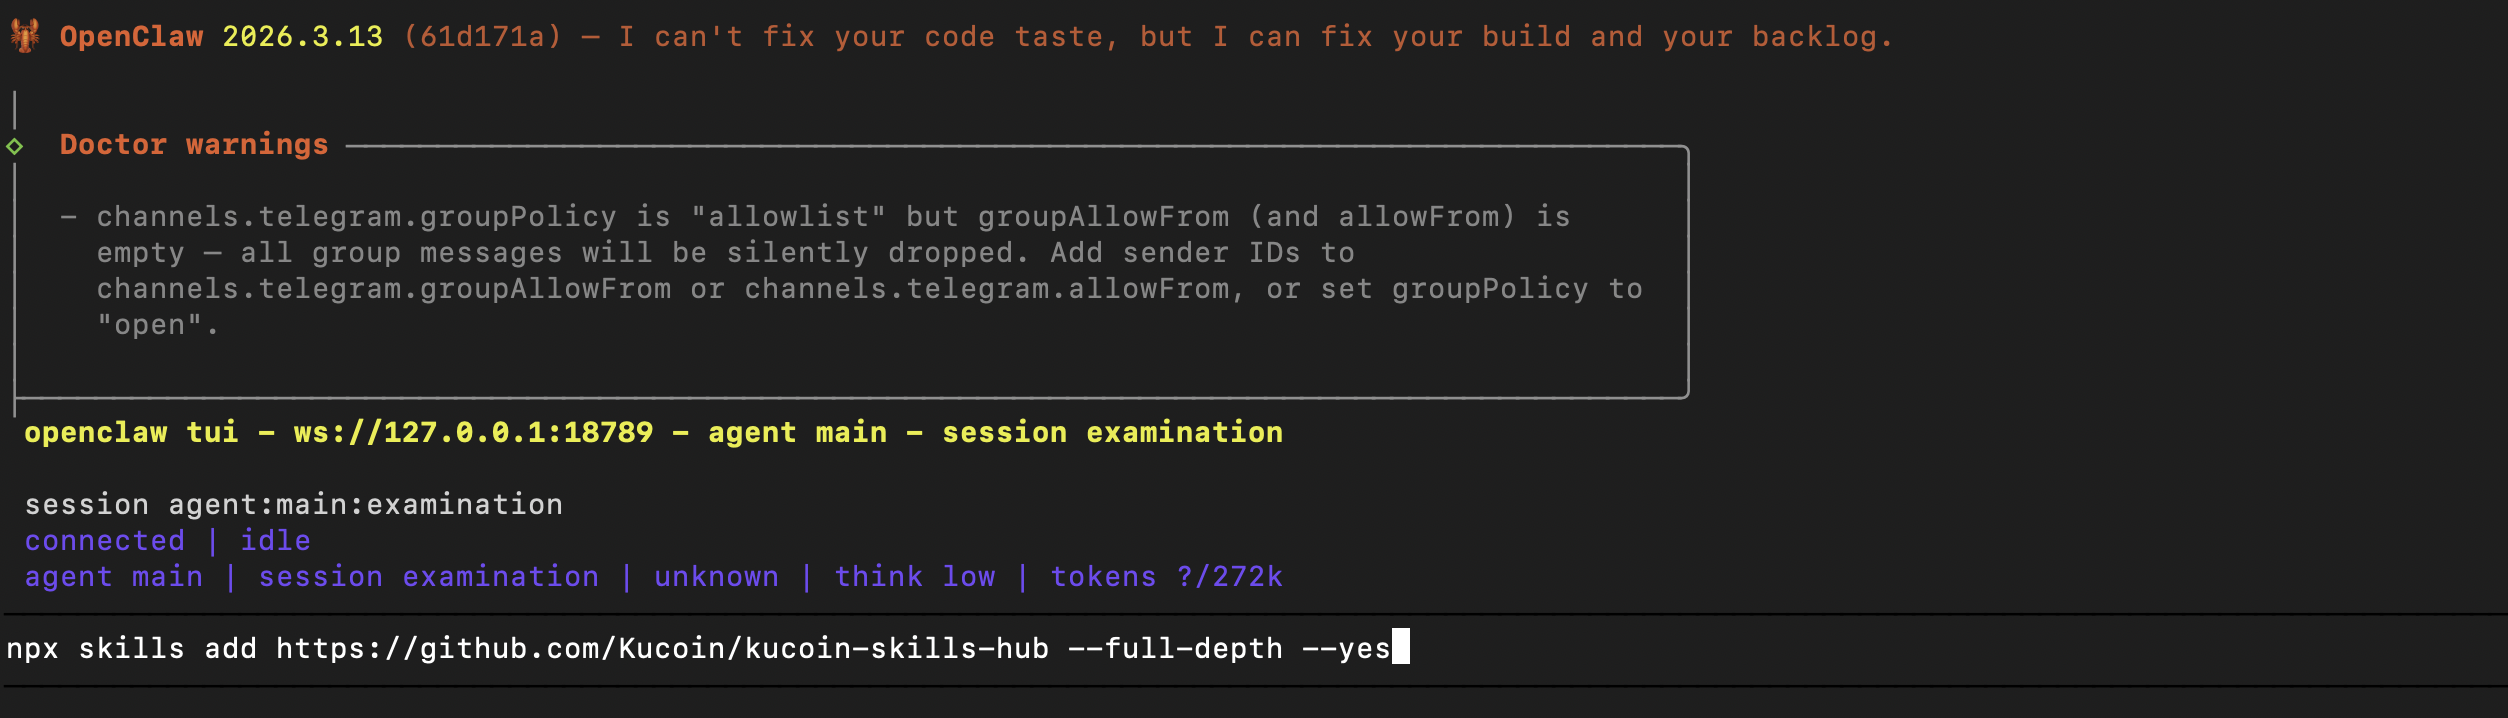2508x718 pixels.
Task: Click the text cursor block after --yes
Action: 1401,647
